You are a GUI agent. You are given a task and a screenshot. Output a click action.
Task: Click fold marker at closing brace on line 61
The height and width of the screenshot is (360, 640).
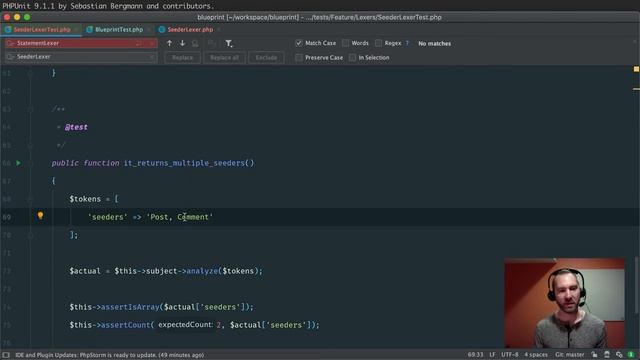pos(30,73)
